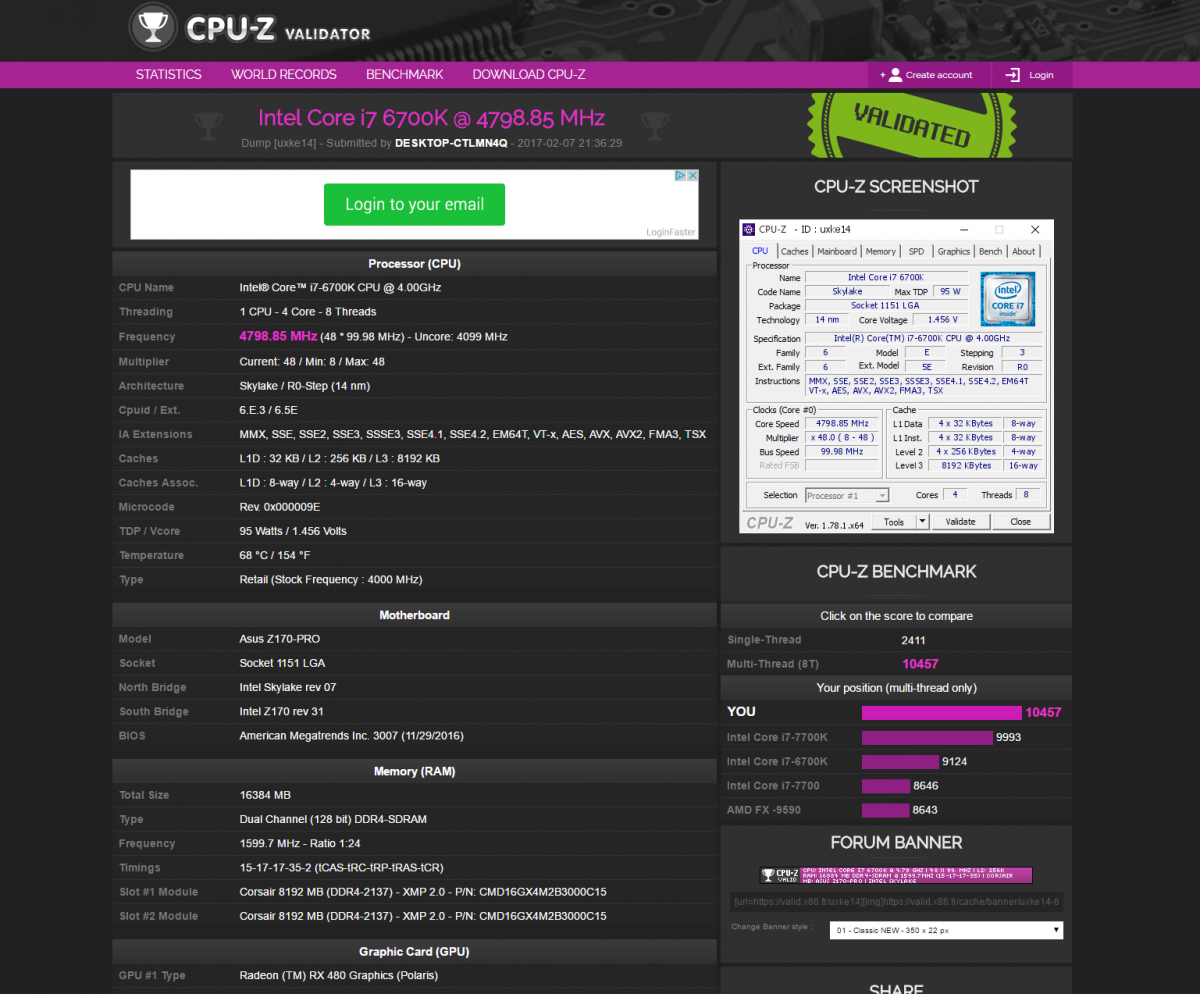Click the Rev. 0x000009E microcode value
Image resolution: width=1200 pixels, height=994 pixels.
pyautogui.click(x=280, y=507)
